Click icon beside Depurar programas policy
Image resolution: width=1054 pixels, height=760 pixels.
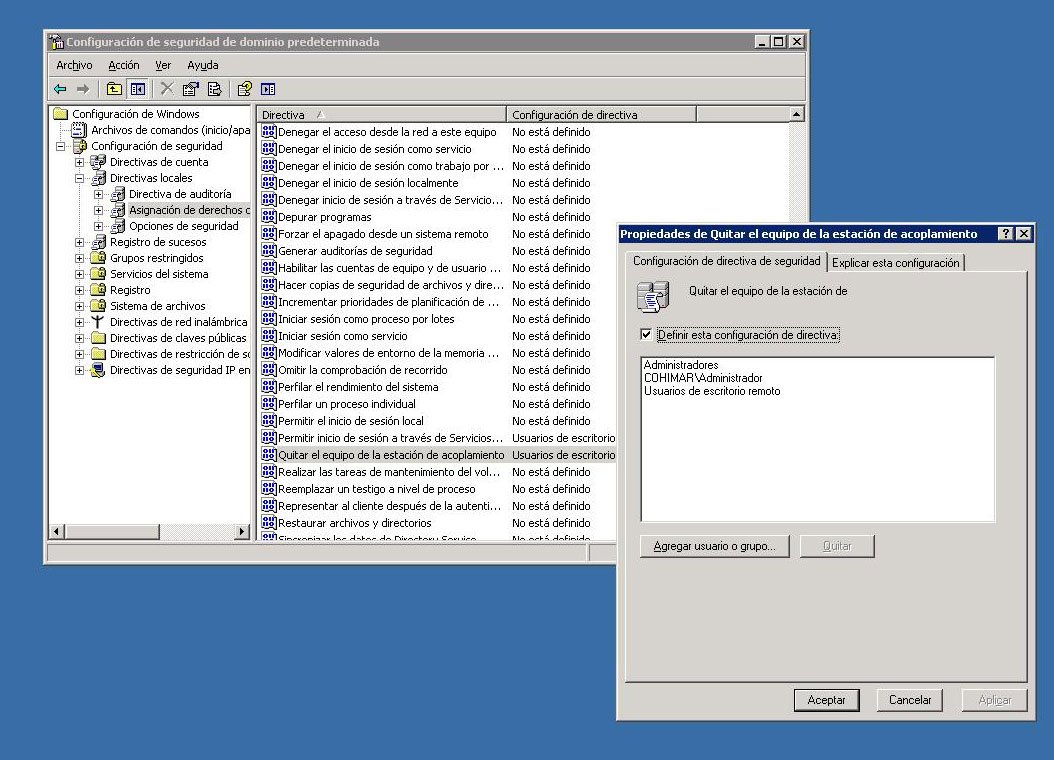point(269,216)
